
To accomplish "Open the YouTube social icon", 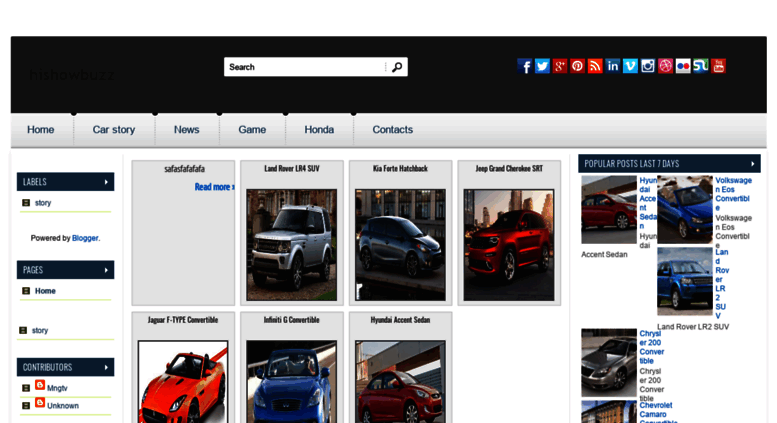I will pyautogui.click(x=719, y=66).
